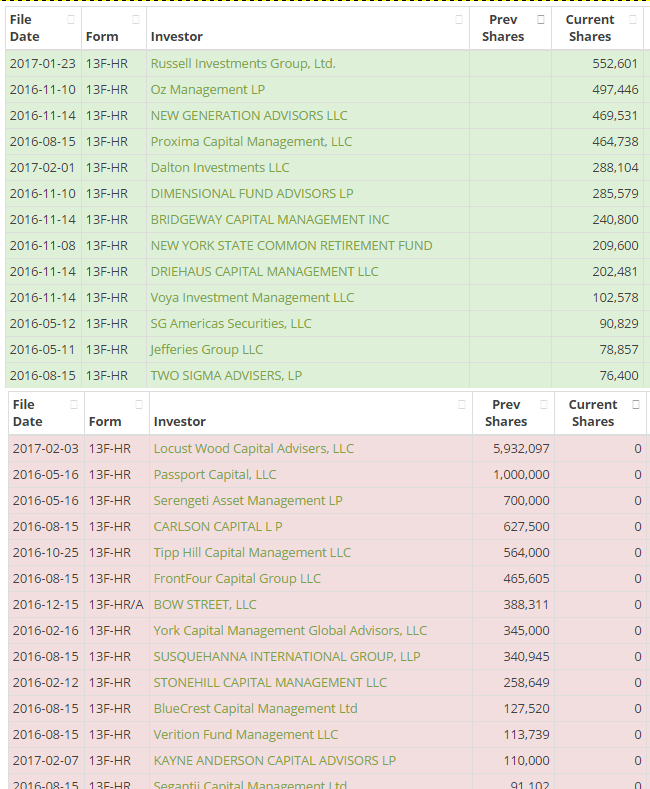This screenshot has width=650, height=789.
Task: Sort pink table by Prev Shares header text
Action: coord(506,413)
